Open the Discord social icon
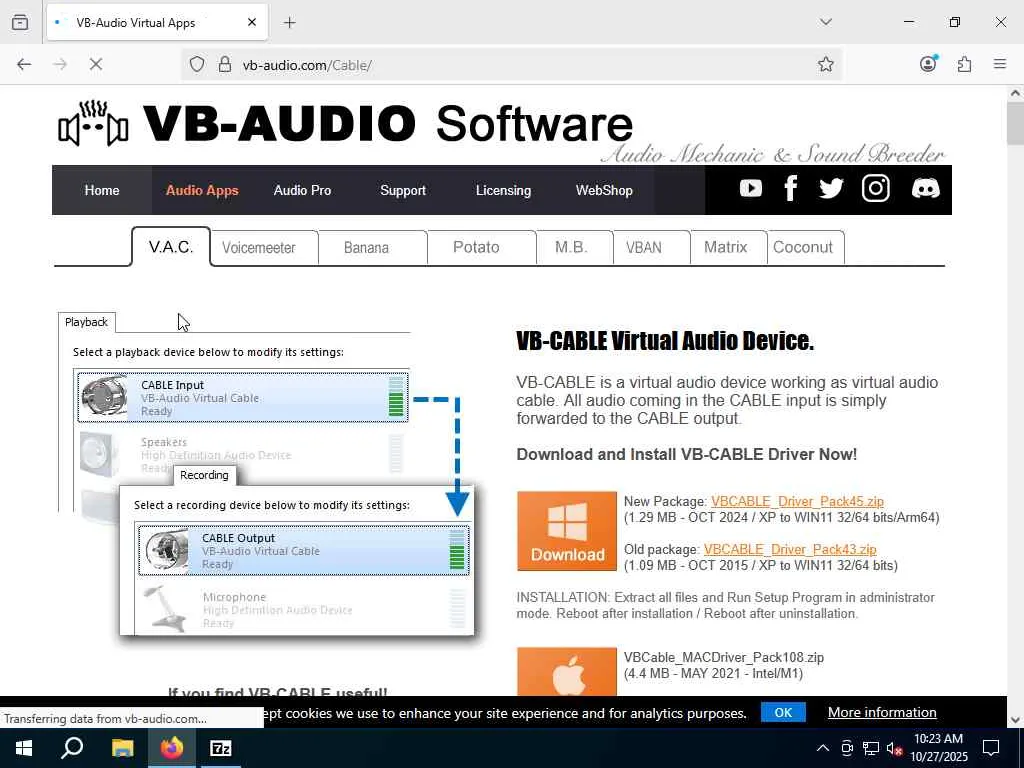Screen dimensions: 1024x768 [925, 189]
